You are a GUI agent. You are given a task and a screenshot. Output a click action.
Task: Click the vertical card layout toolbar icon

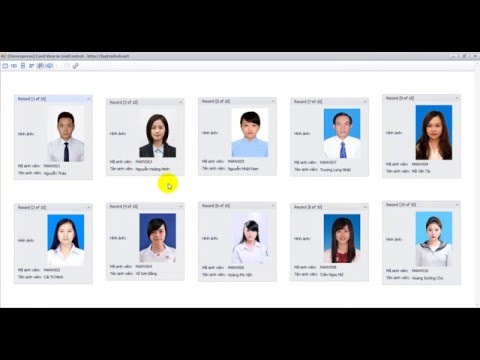click(x=23, y=66)
